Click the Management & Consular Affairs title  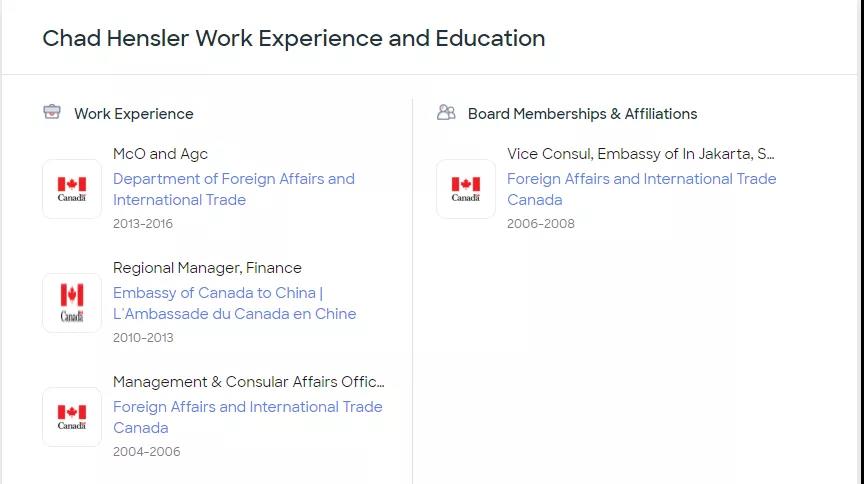(x=248, y=382)
